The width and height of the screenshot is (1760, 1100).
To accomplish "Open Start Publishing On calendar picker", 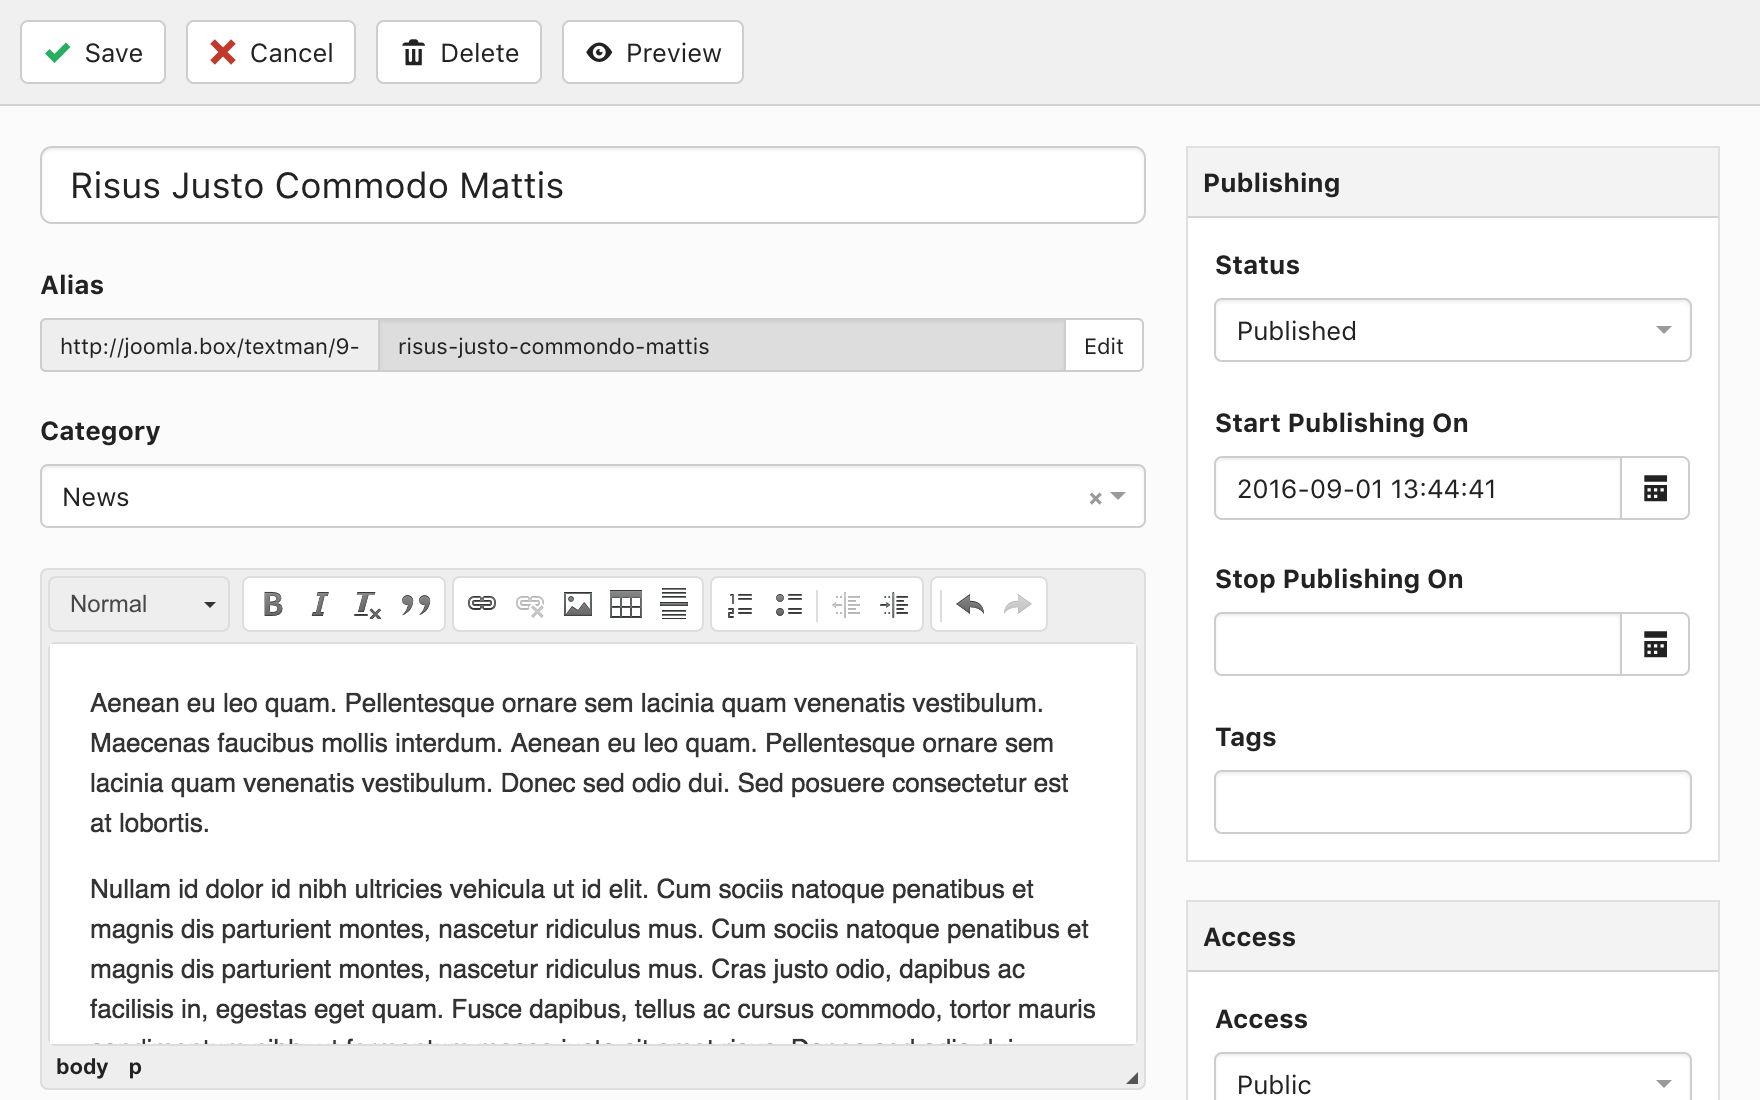I will pos(1655,489).
